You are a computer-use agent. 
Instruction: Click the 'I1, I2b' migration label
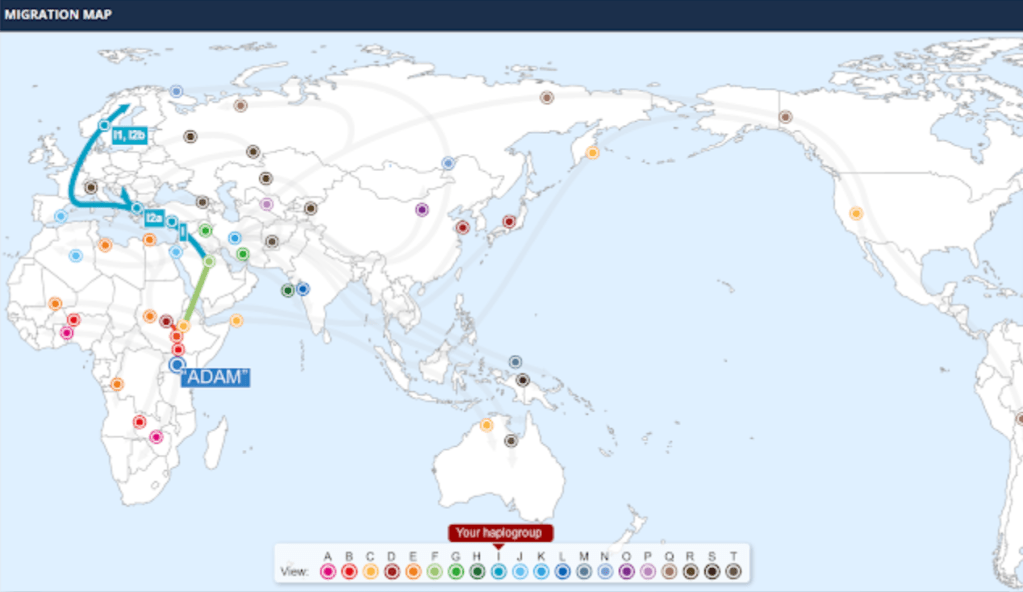130,135
